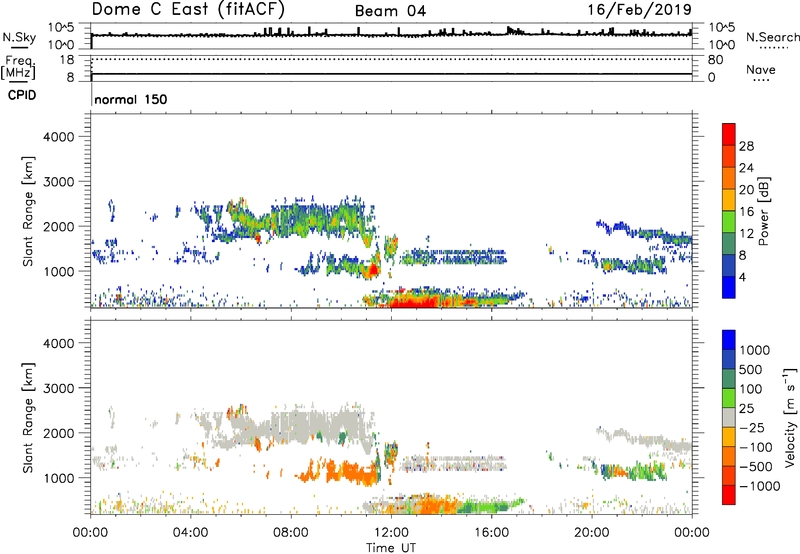Screen dimensions: 800x554
Task: Click the '80' Nave axis tick
Action: 715,60
